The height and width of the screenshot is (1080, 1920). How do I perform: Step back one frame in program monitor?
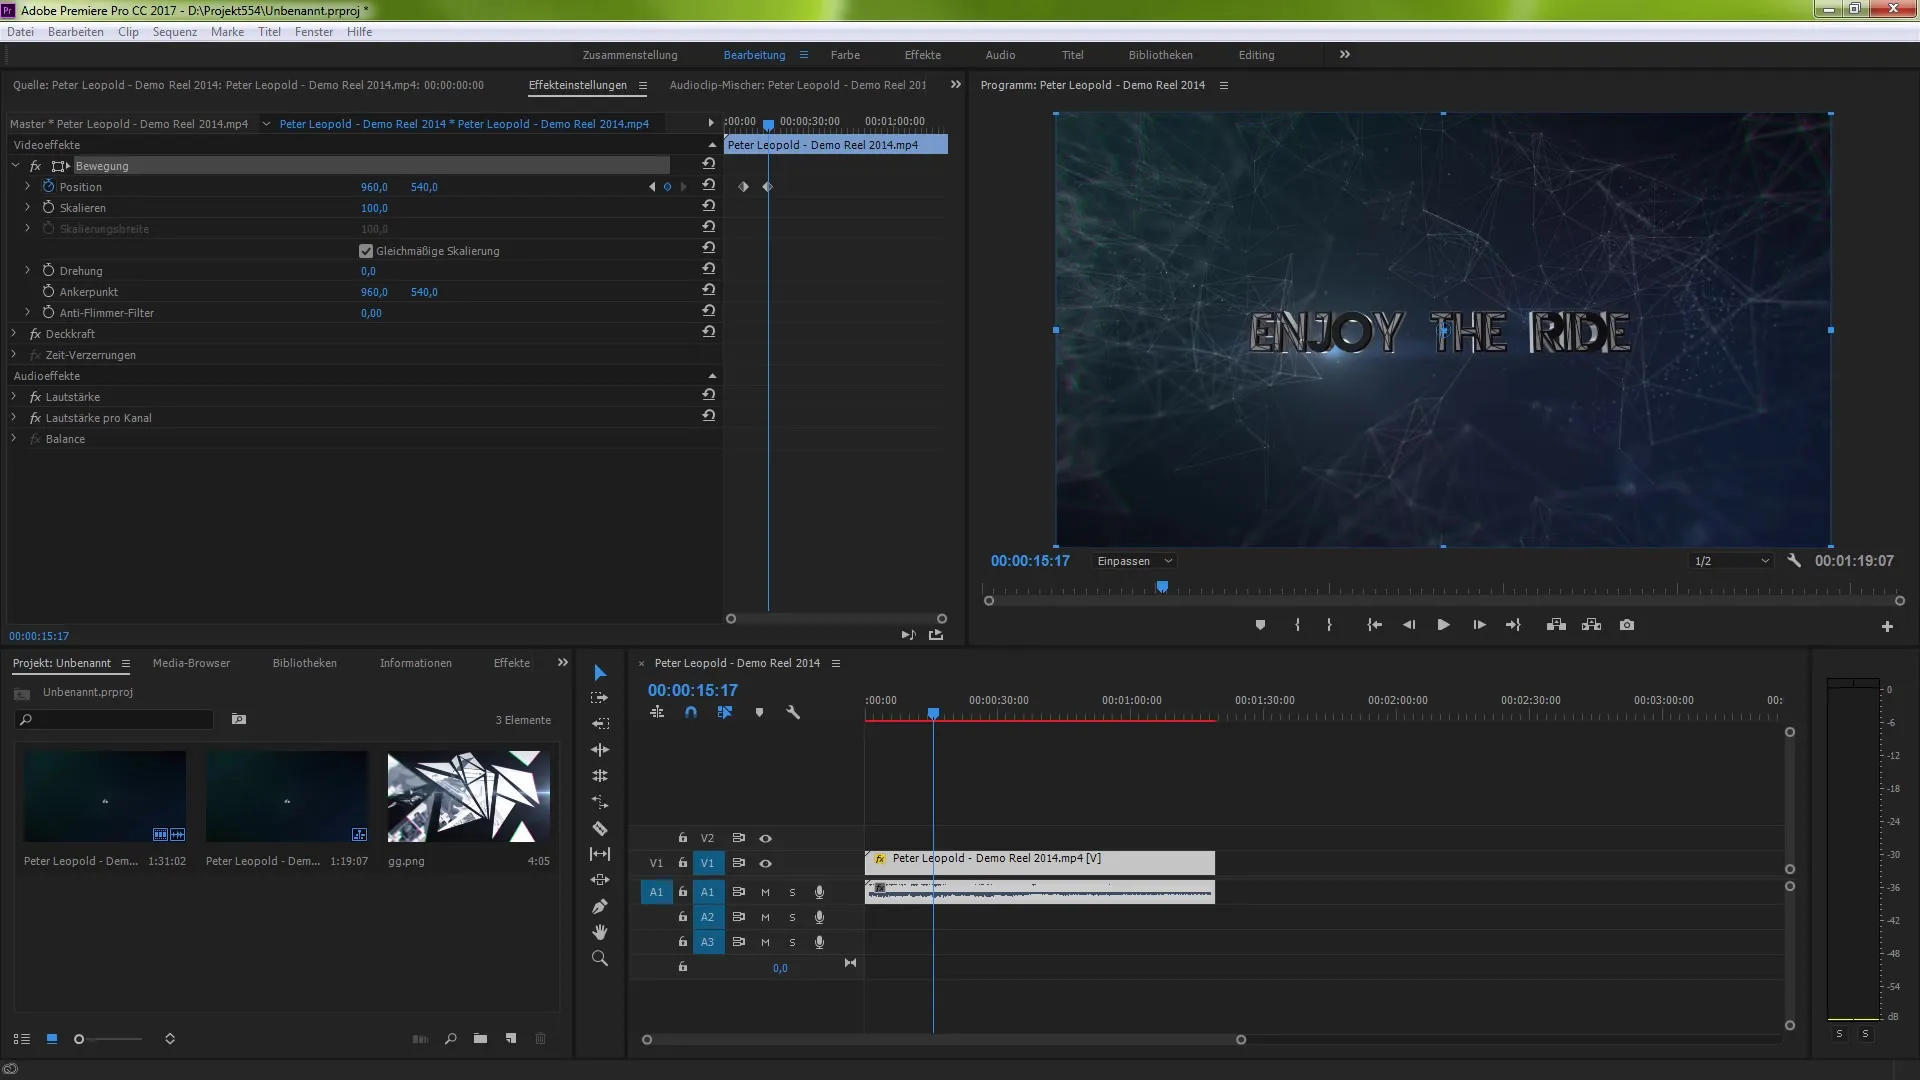[x=1409, y=625]
